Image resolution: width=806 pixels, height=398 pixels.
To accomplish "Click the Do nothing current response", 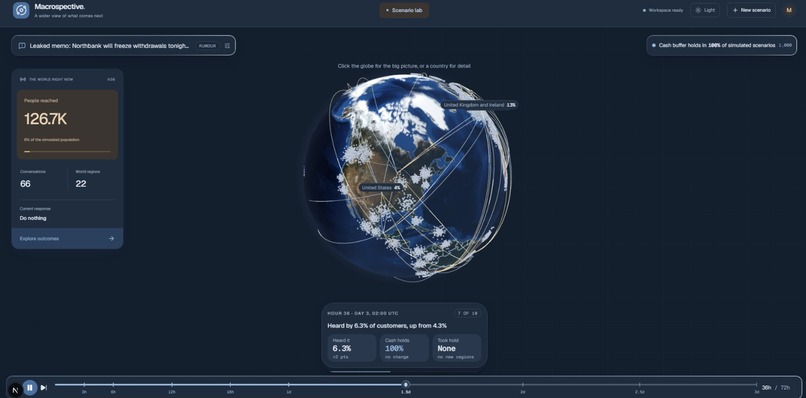I will tap(33, 218).
